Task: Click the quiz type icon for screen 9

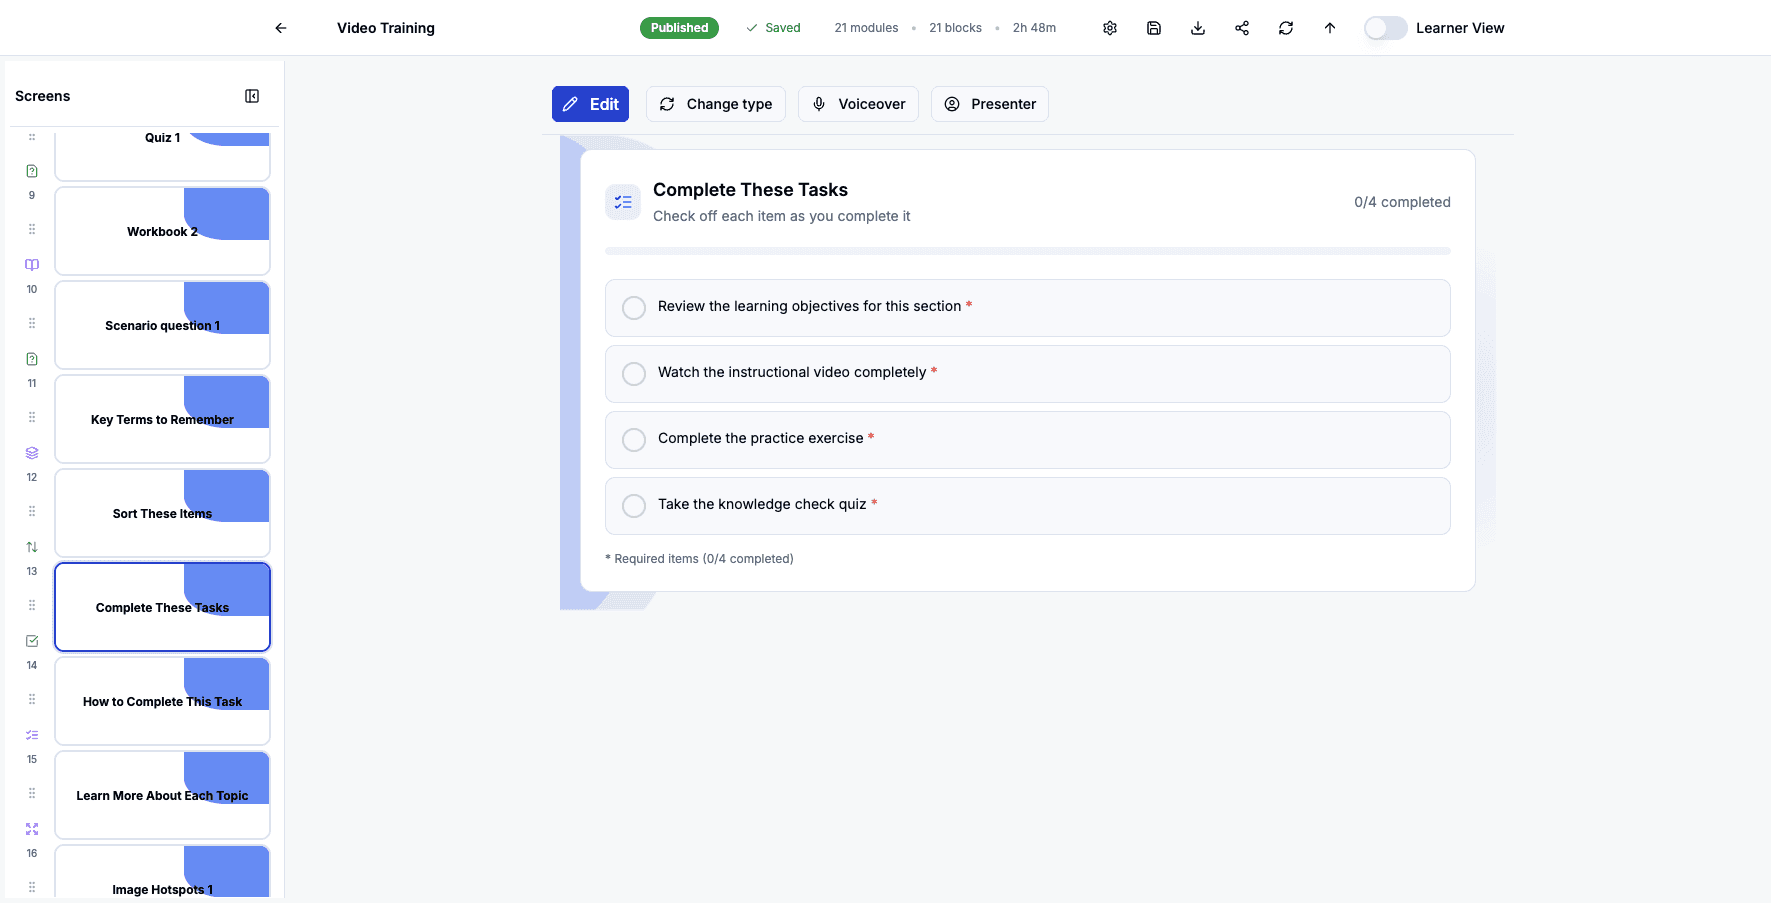Action: (x=32, y=171)
